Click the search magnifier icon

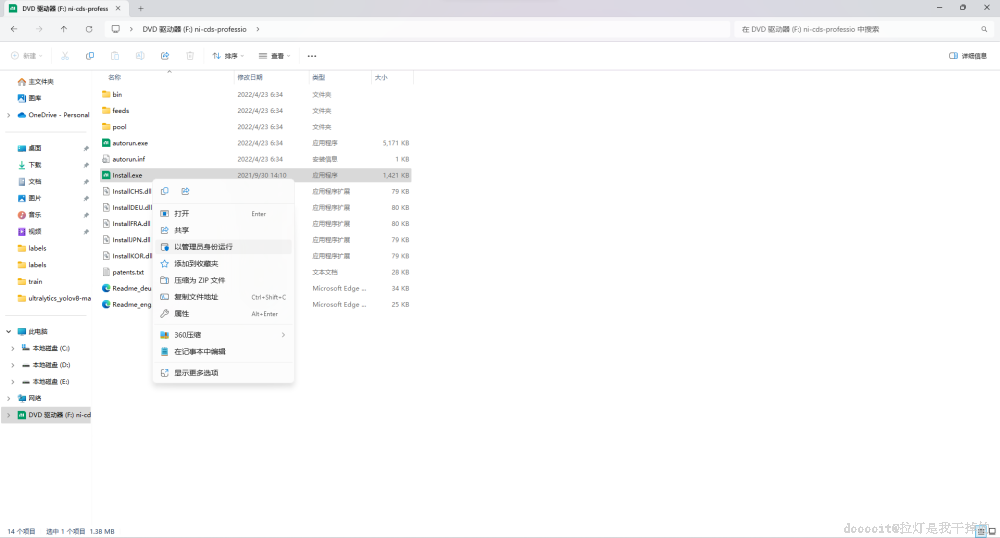(984, 29)
